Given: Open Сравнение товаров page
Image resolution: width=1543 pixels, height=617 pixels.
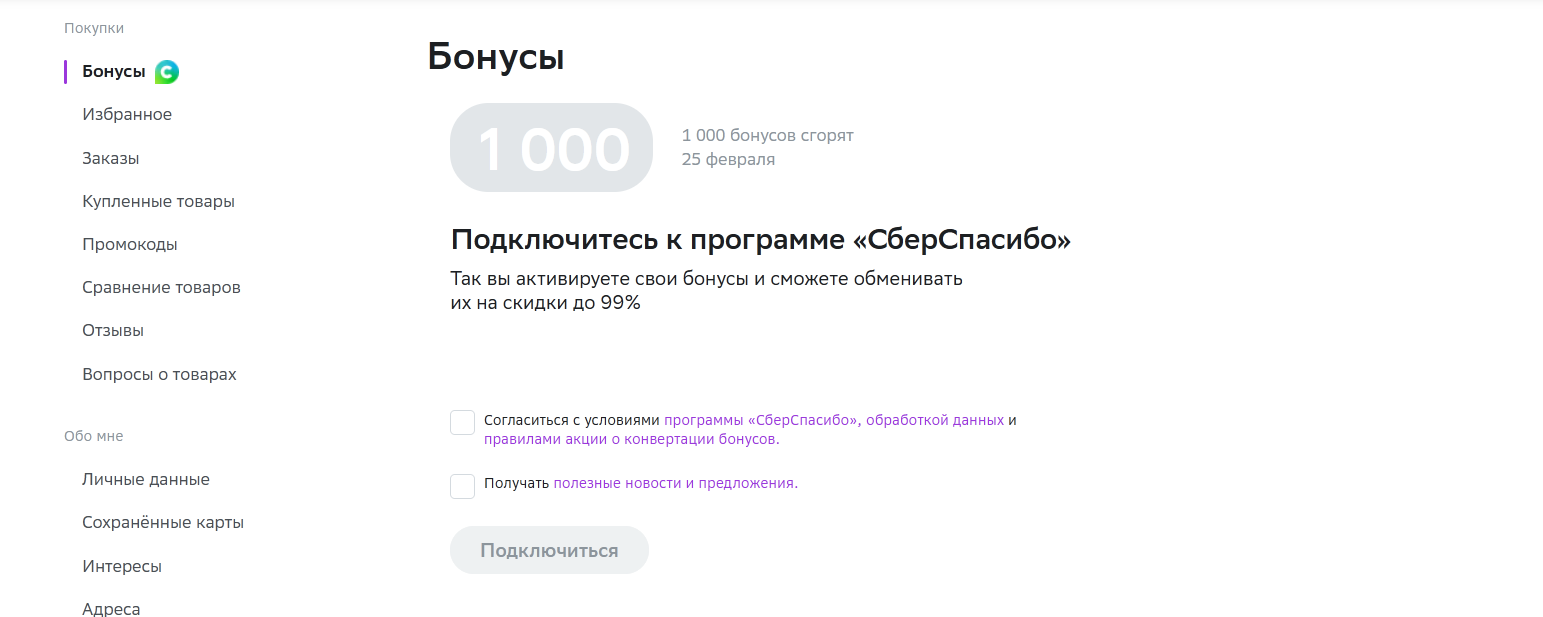Looking at the screenshot, I should 161,287.
